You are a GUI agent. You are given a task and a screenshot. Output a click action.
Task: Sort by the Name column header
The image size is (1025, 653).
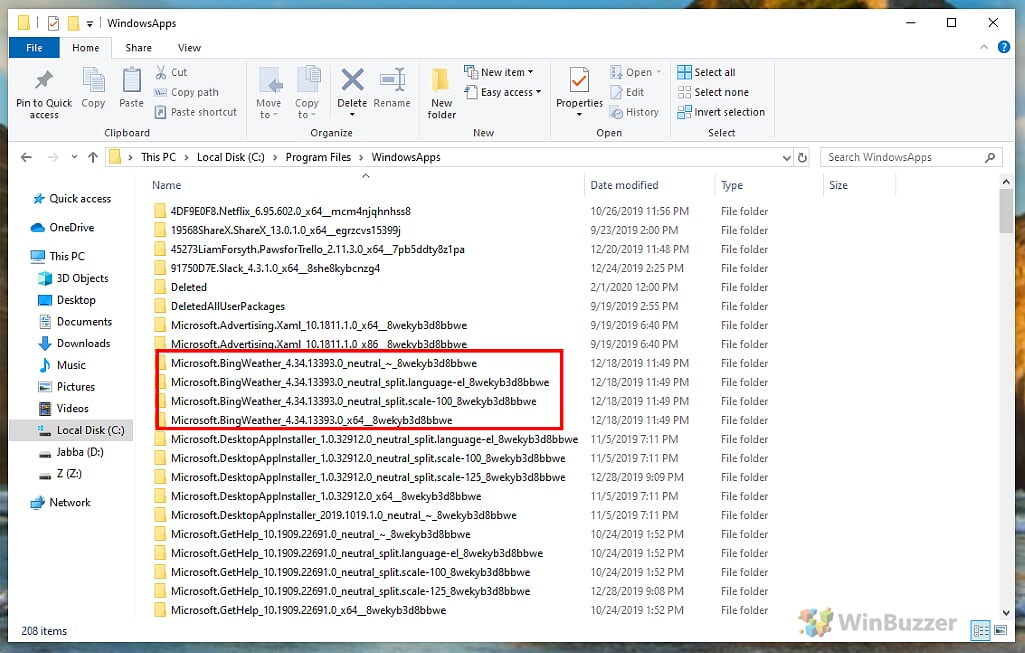167,185
